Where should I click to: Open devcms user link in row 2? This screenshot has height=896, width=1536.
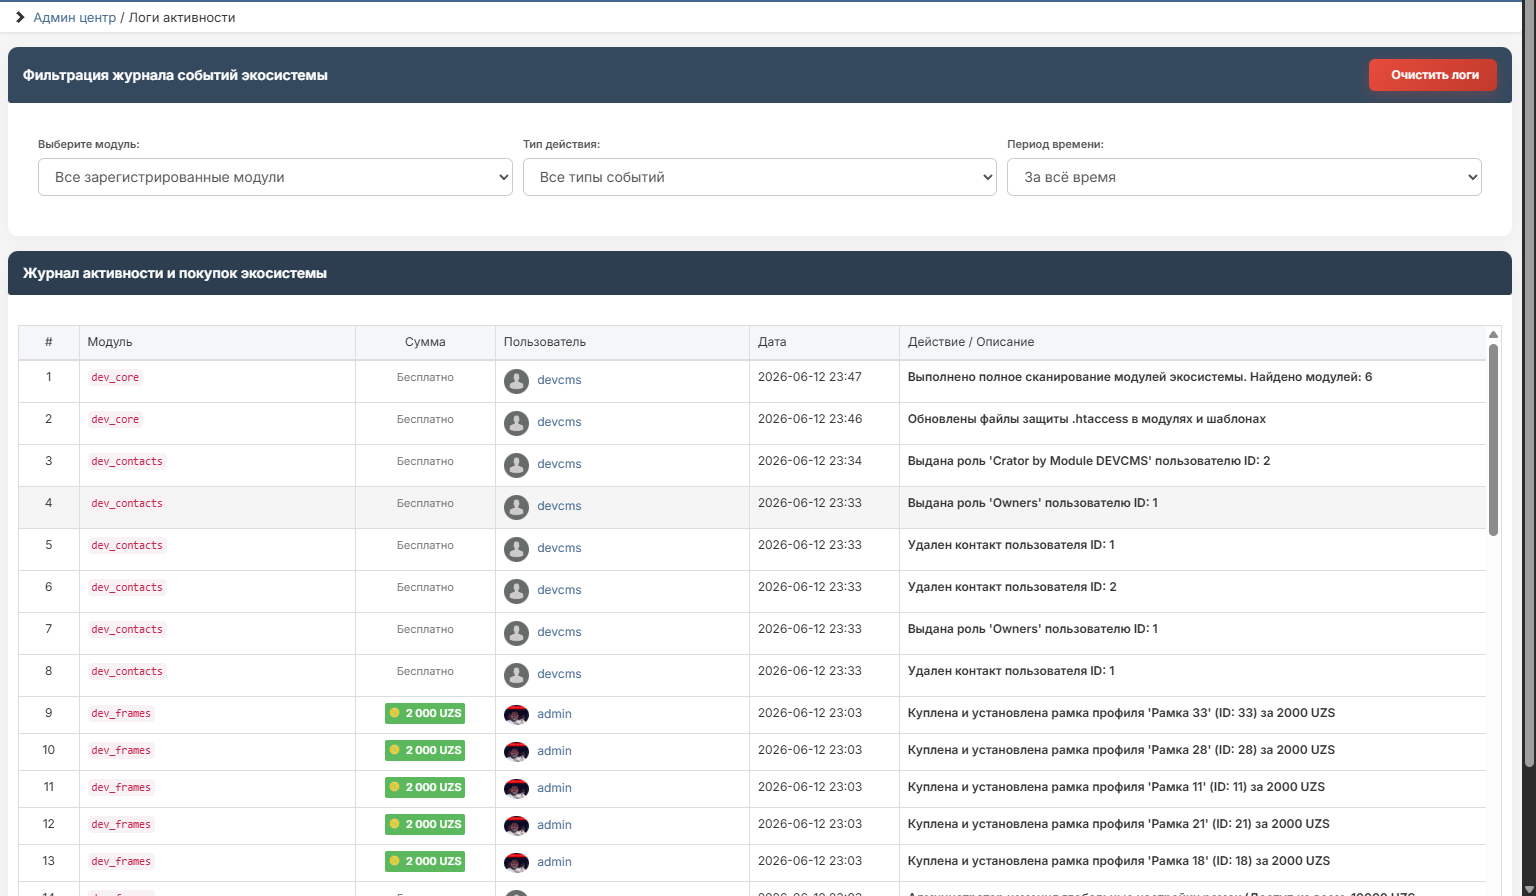coord(559,422)
